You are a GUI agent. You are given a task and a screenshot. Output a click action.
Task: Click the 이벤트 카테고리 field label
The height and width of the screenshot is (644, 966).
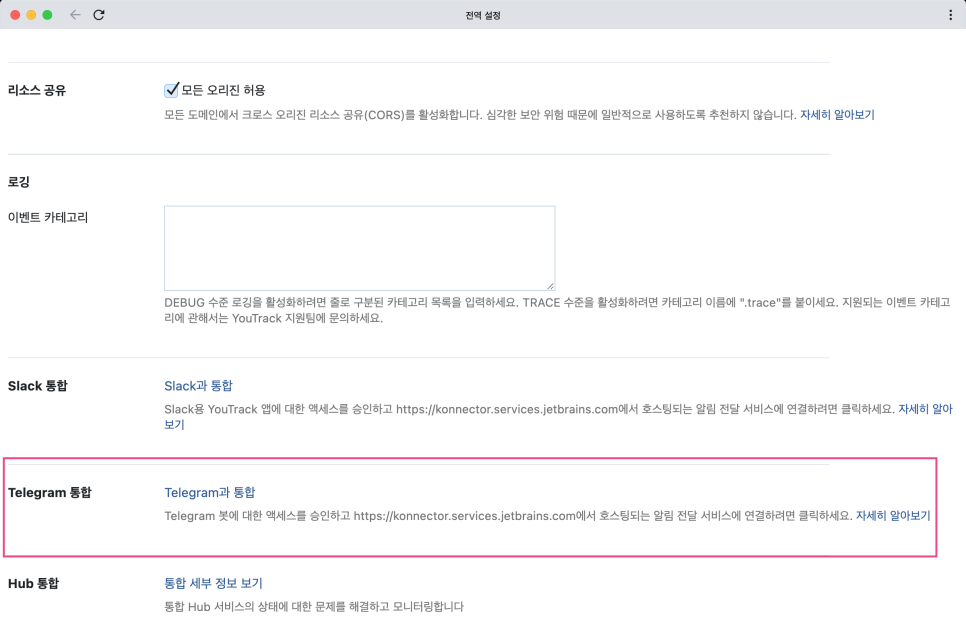click(x=48, y=217)
